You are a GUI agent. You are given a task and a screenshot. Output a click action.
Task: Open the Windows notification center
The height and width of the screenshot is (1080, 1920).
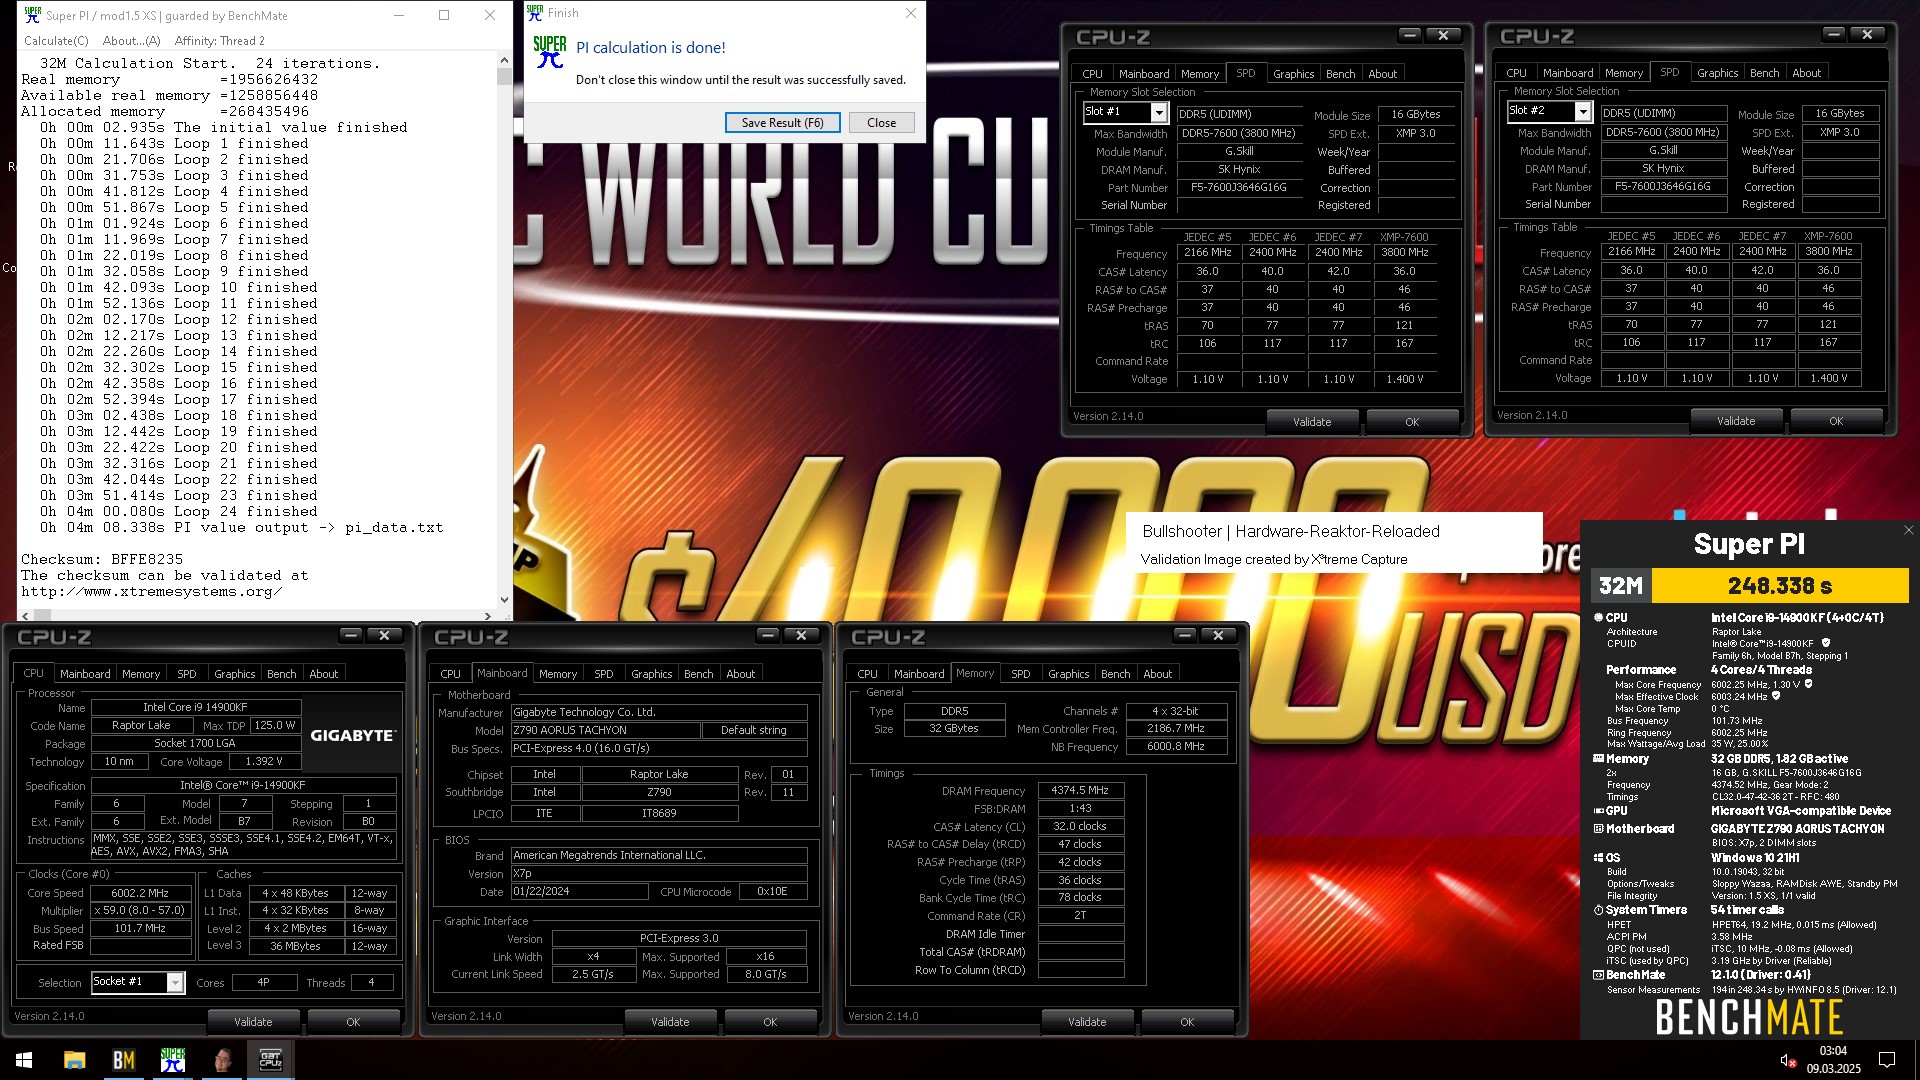pos(1887,1060)
